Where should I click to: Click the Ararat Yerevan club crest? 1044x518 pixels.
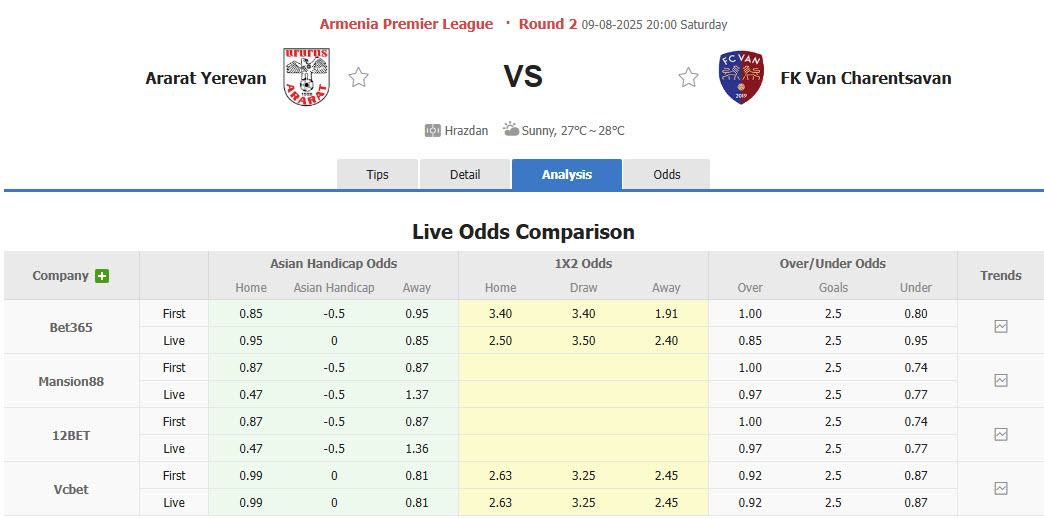point(306,77)
